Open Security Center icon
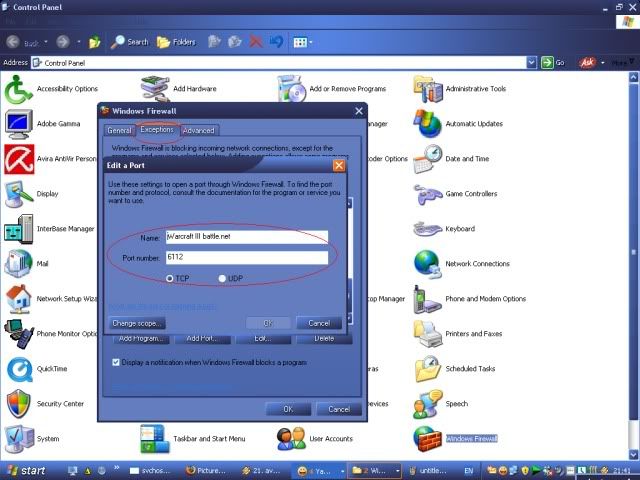 19,404
